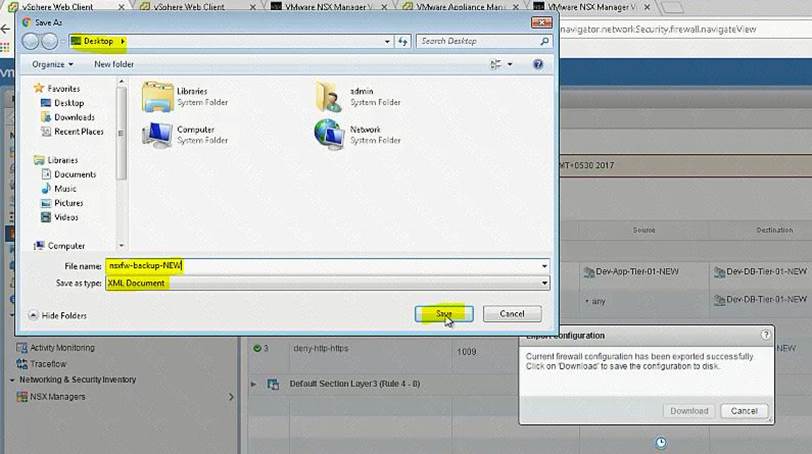812x454 pixels.
Task: Expand the File name history dropdown
Action: tap(544, 266)
